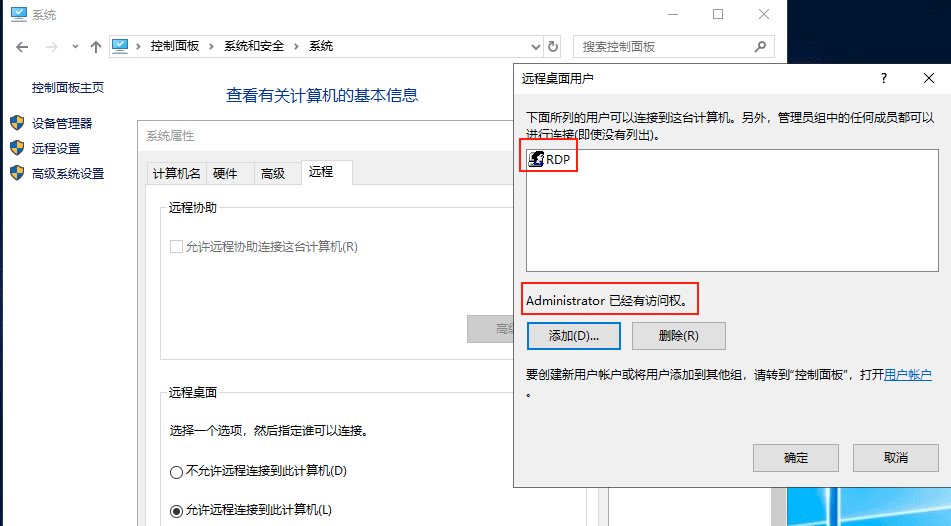This screenshot has height=526, width=951.
Task: Open the 系统和安全 breadcrumb
Action: (254, 46)
